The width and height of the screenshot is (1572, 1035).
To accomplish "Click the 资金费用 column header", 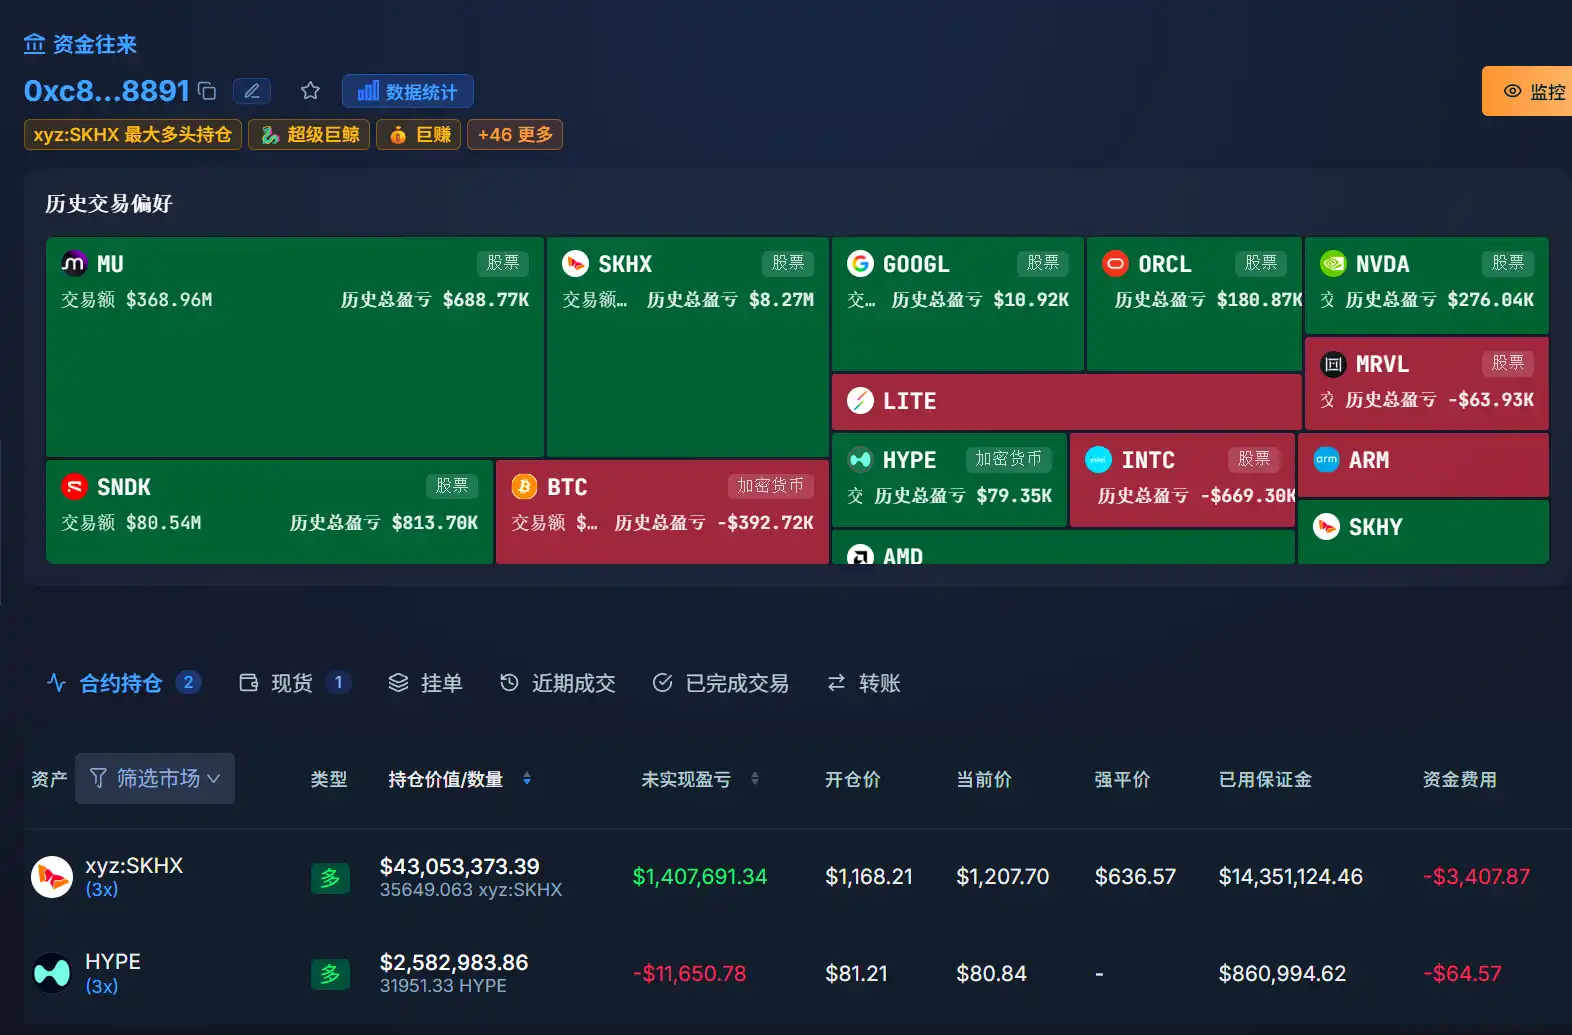I will (1460, 779).
